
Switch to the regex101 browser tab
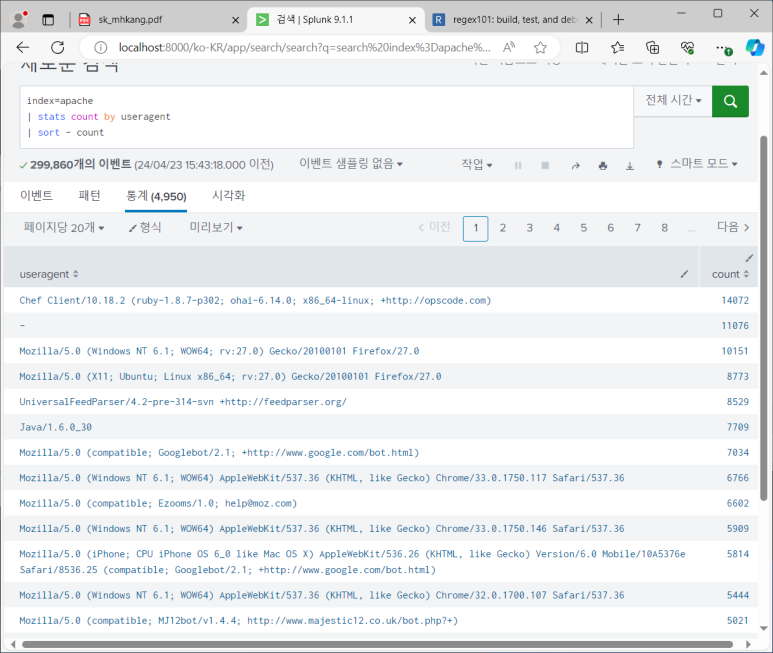coord(513,20)
